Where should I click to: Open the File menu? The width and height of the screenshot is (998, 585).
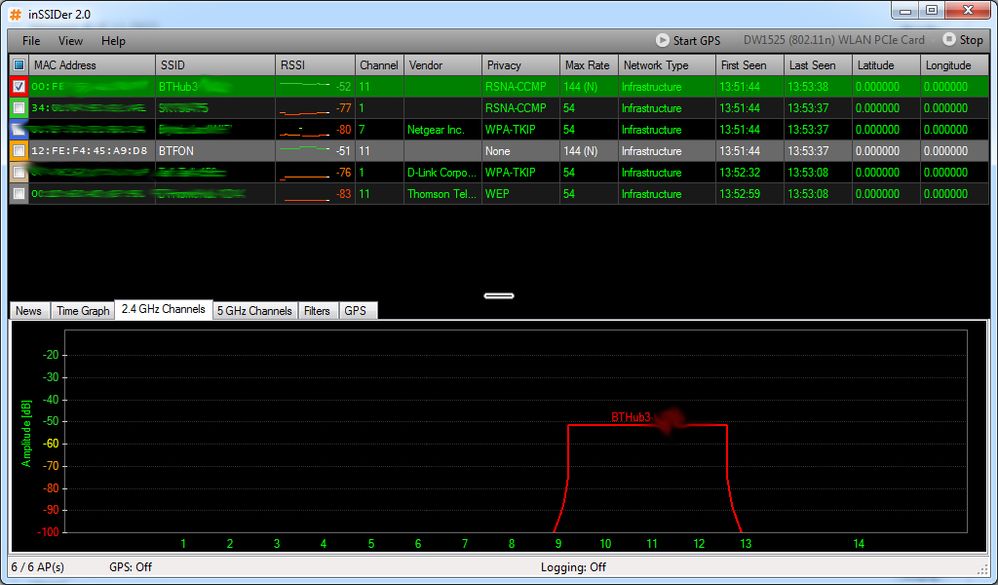31,41
